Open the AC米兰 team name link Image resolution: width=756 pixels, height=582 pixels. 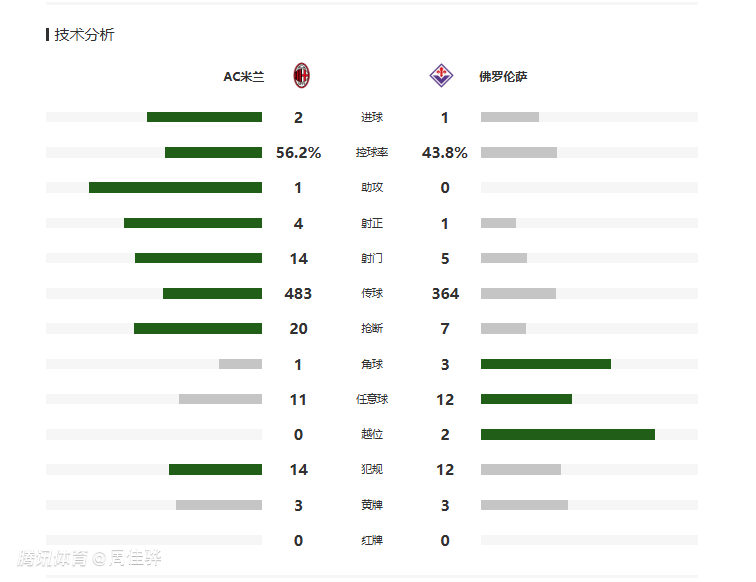[x=244, y=76]
